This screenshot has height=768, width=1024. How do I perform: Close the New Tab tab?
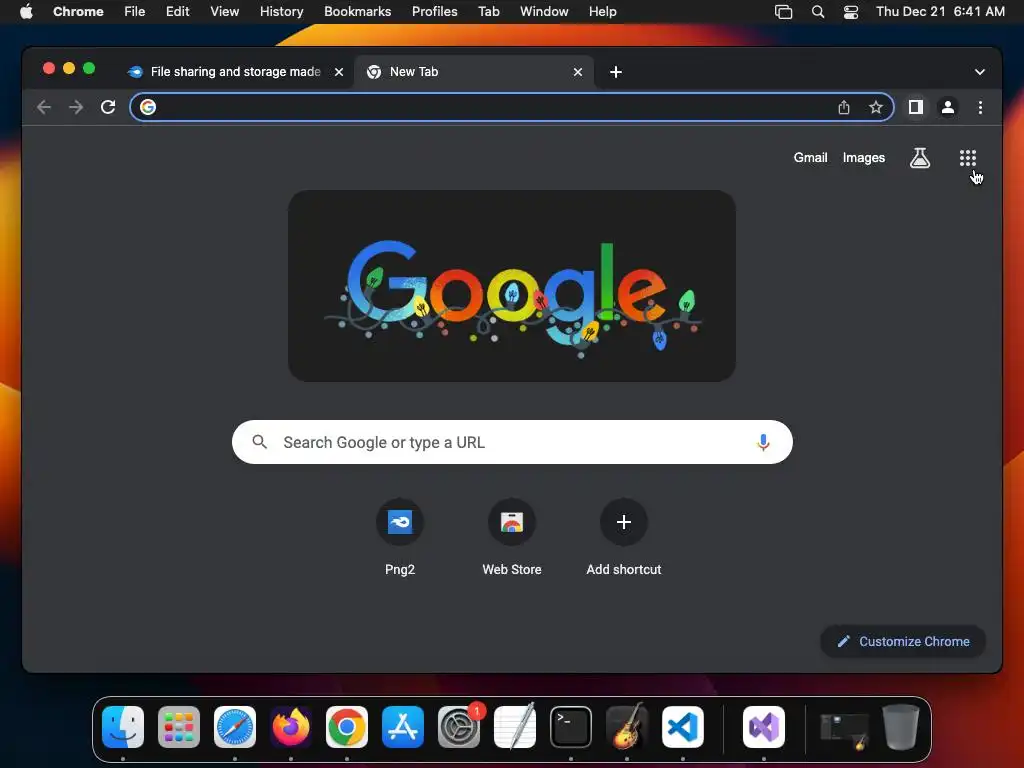(577, 72)
